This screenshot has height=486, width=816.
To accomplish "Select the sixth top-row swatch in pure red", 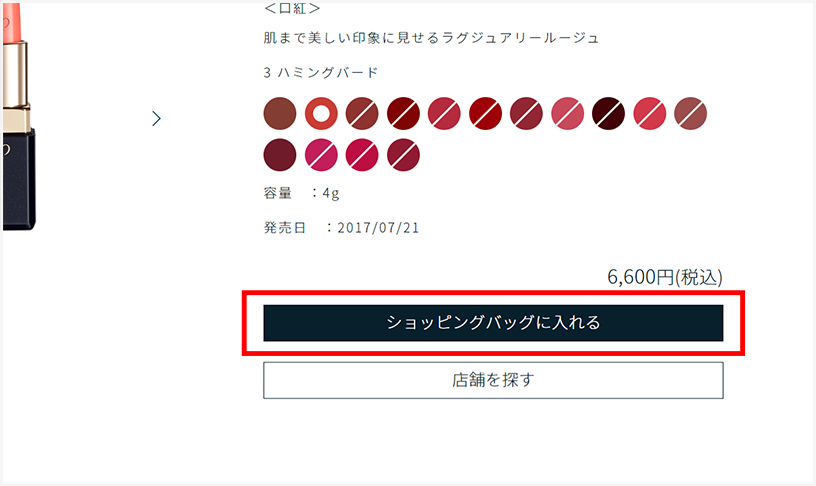I will [x=486, y=113].
